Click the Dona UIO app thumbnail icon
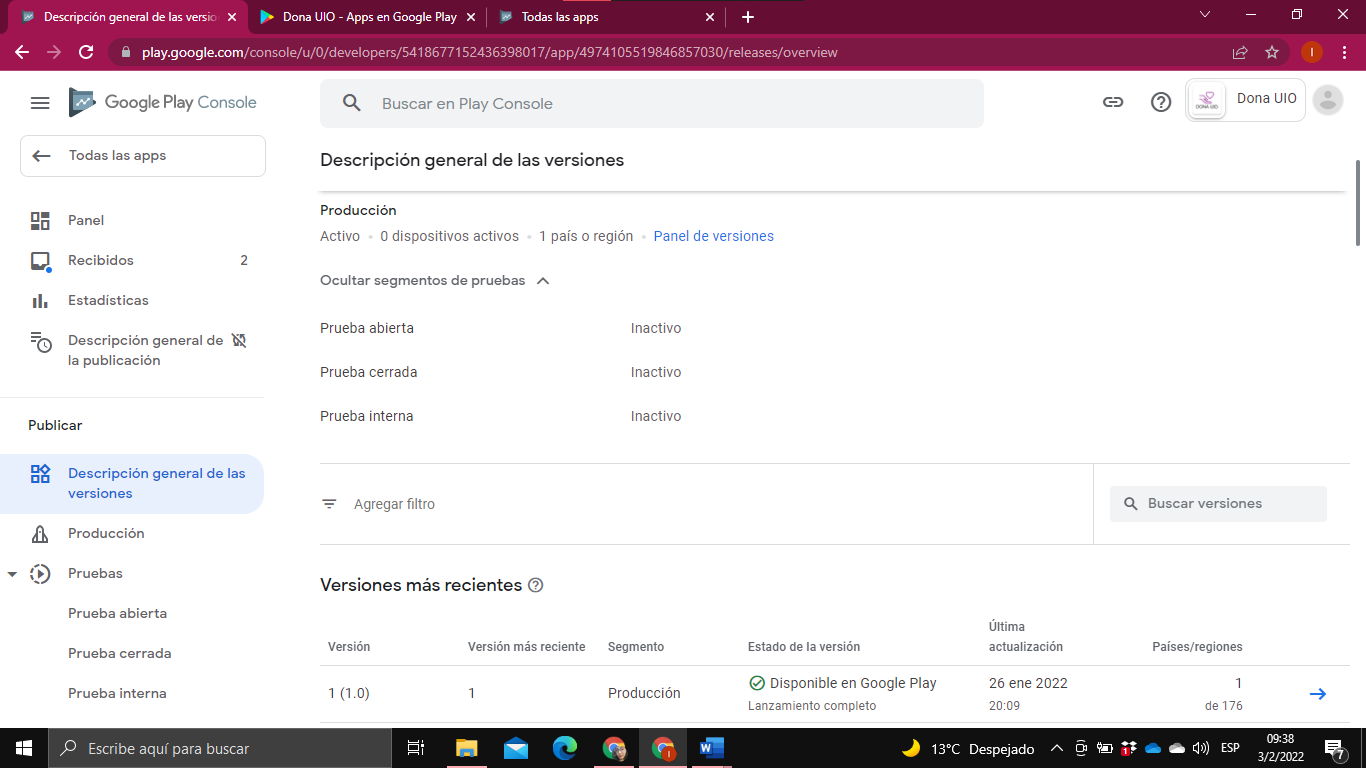 [1206, 99]
